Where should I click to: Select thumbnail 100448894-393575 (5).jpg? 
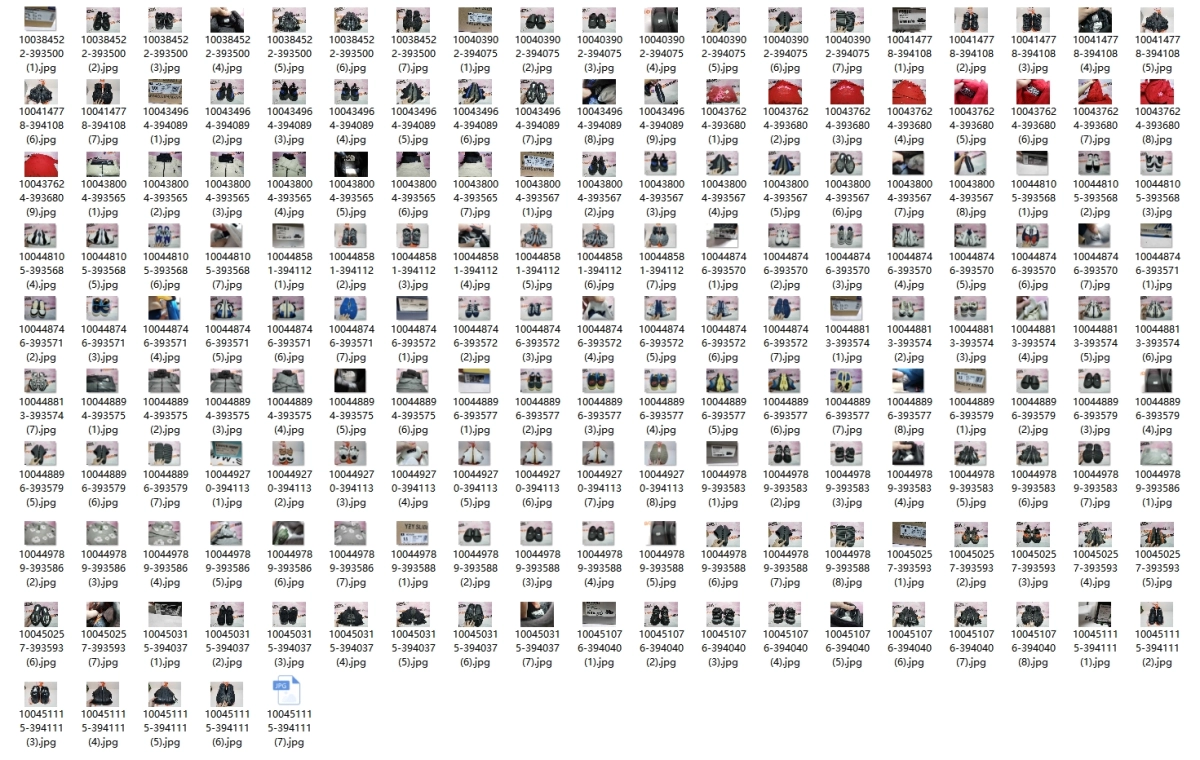coord(350,380)
